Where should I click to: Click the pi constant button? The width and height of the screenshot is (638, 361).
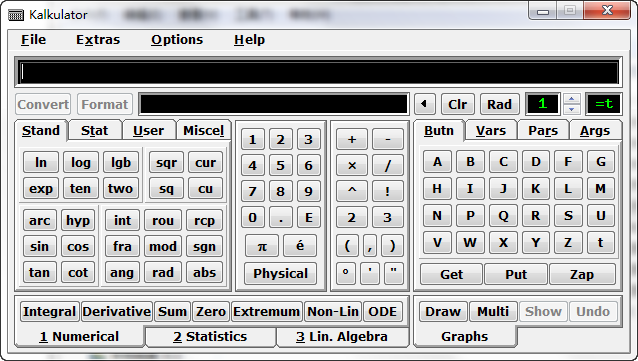(262, 246)
